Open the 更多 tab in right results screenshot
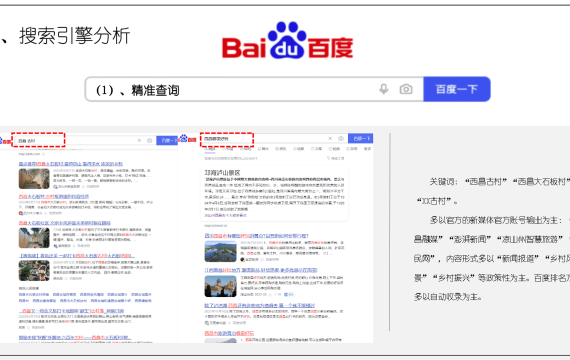 tap(368, 149)
